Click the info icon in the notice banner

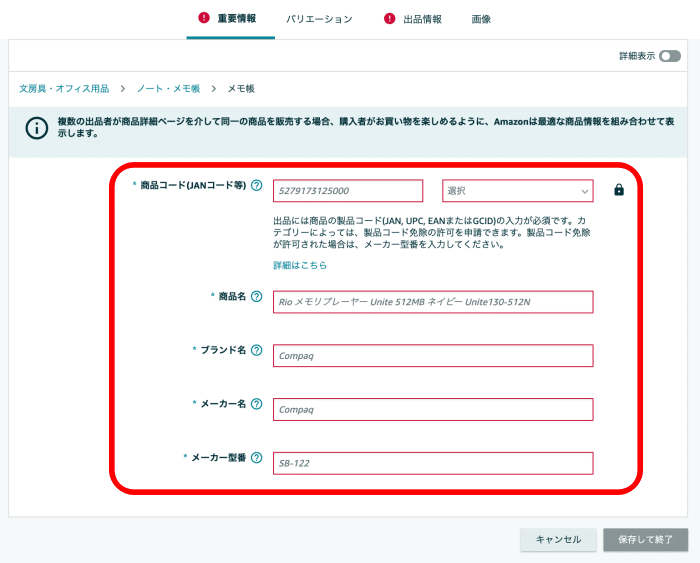point(37,127)
